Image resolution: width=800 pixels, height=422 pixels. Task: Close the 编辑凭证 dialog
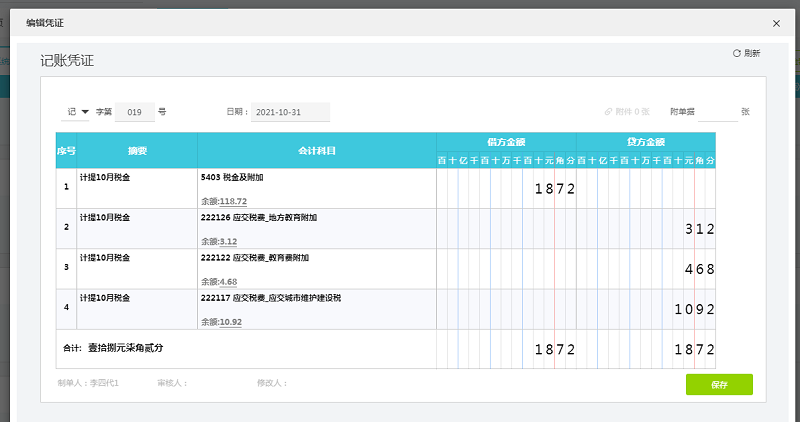[776, 23]
